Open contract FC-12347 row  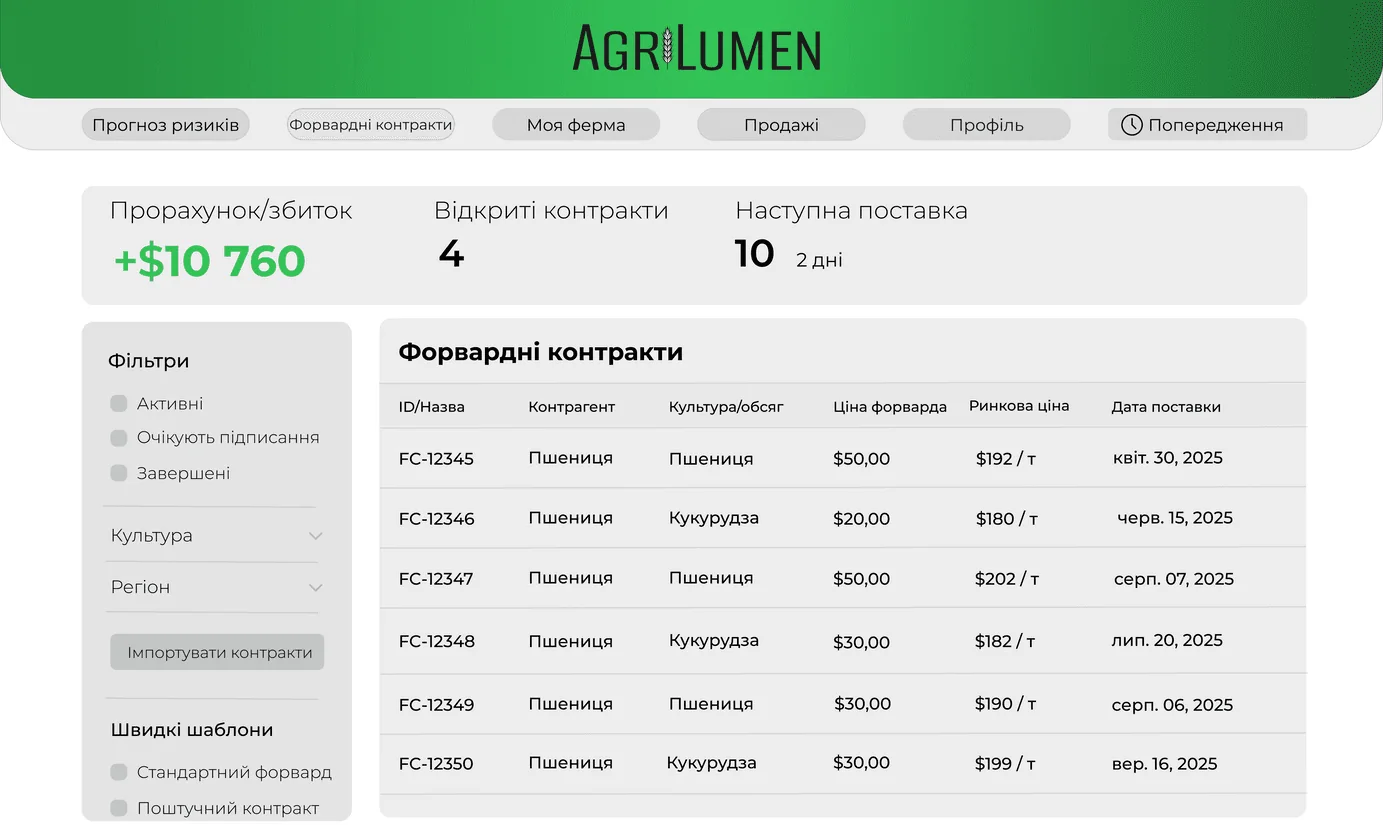coord(843,578)
